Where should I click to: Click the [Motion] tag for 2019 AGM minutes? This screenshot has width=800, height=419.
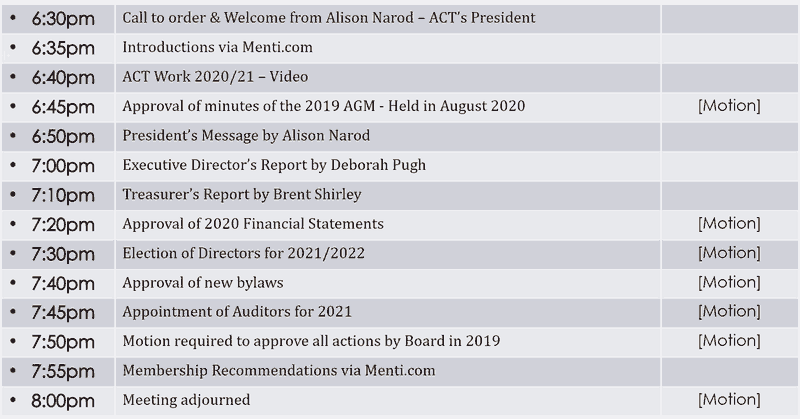point(729,106)
